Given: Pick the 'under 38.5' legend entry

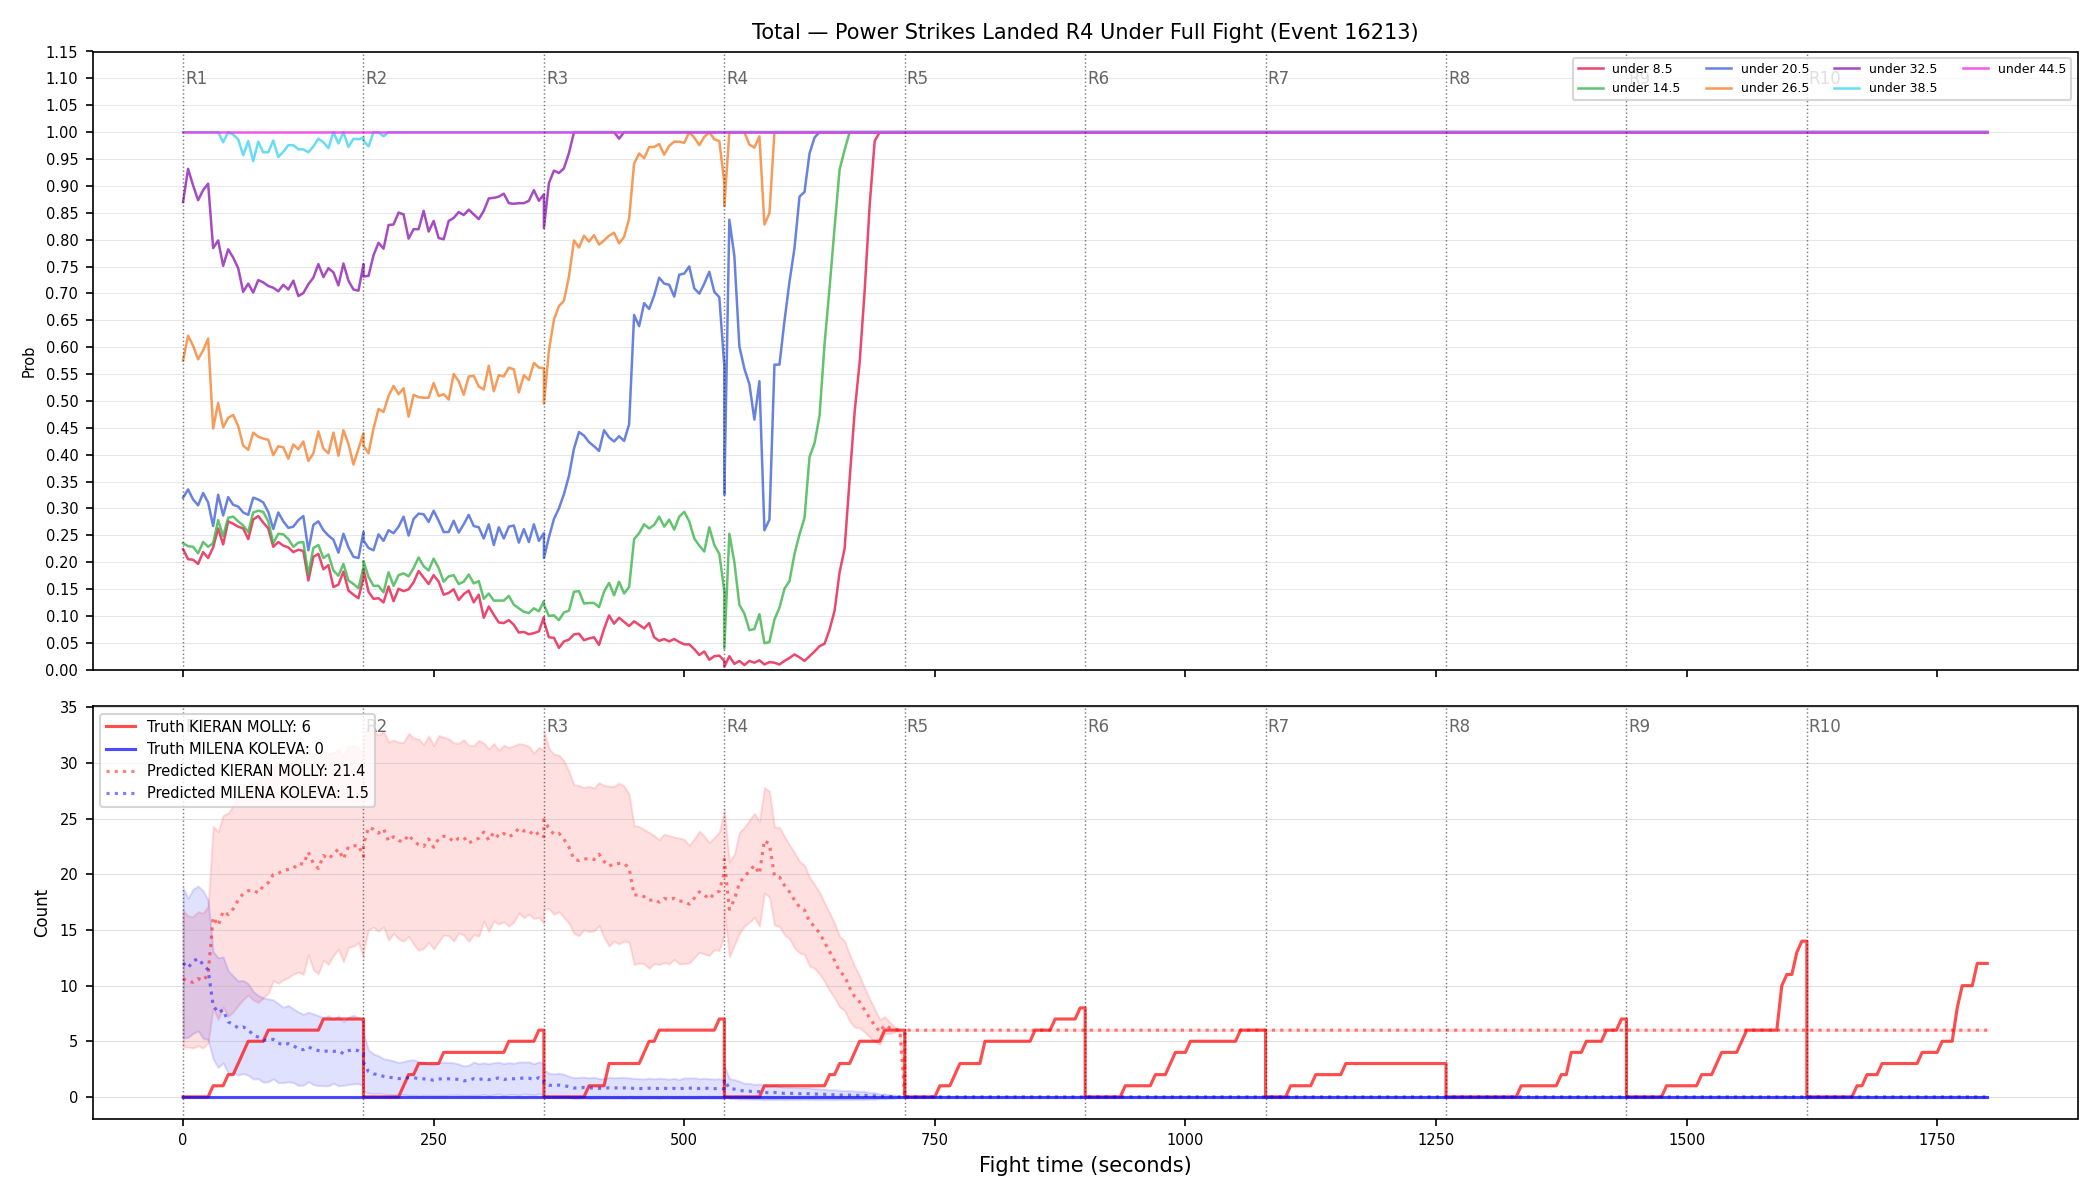Looking at the screenshot, I should pos(1886,88).
